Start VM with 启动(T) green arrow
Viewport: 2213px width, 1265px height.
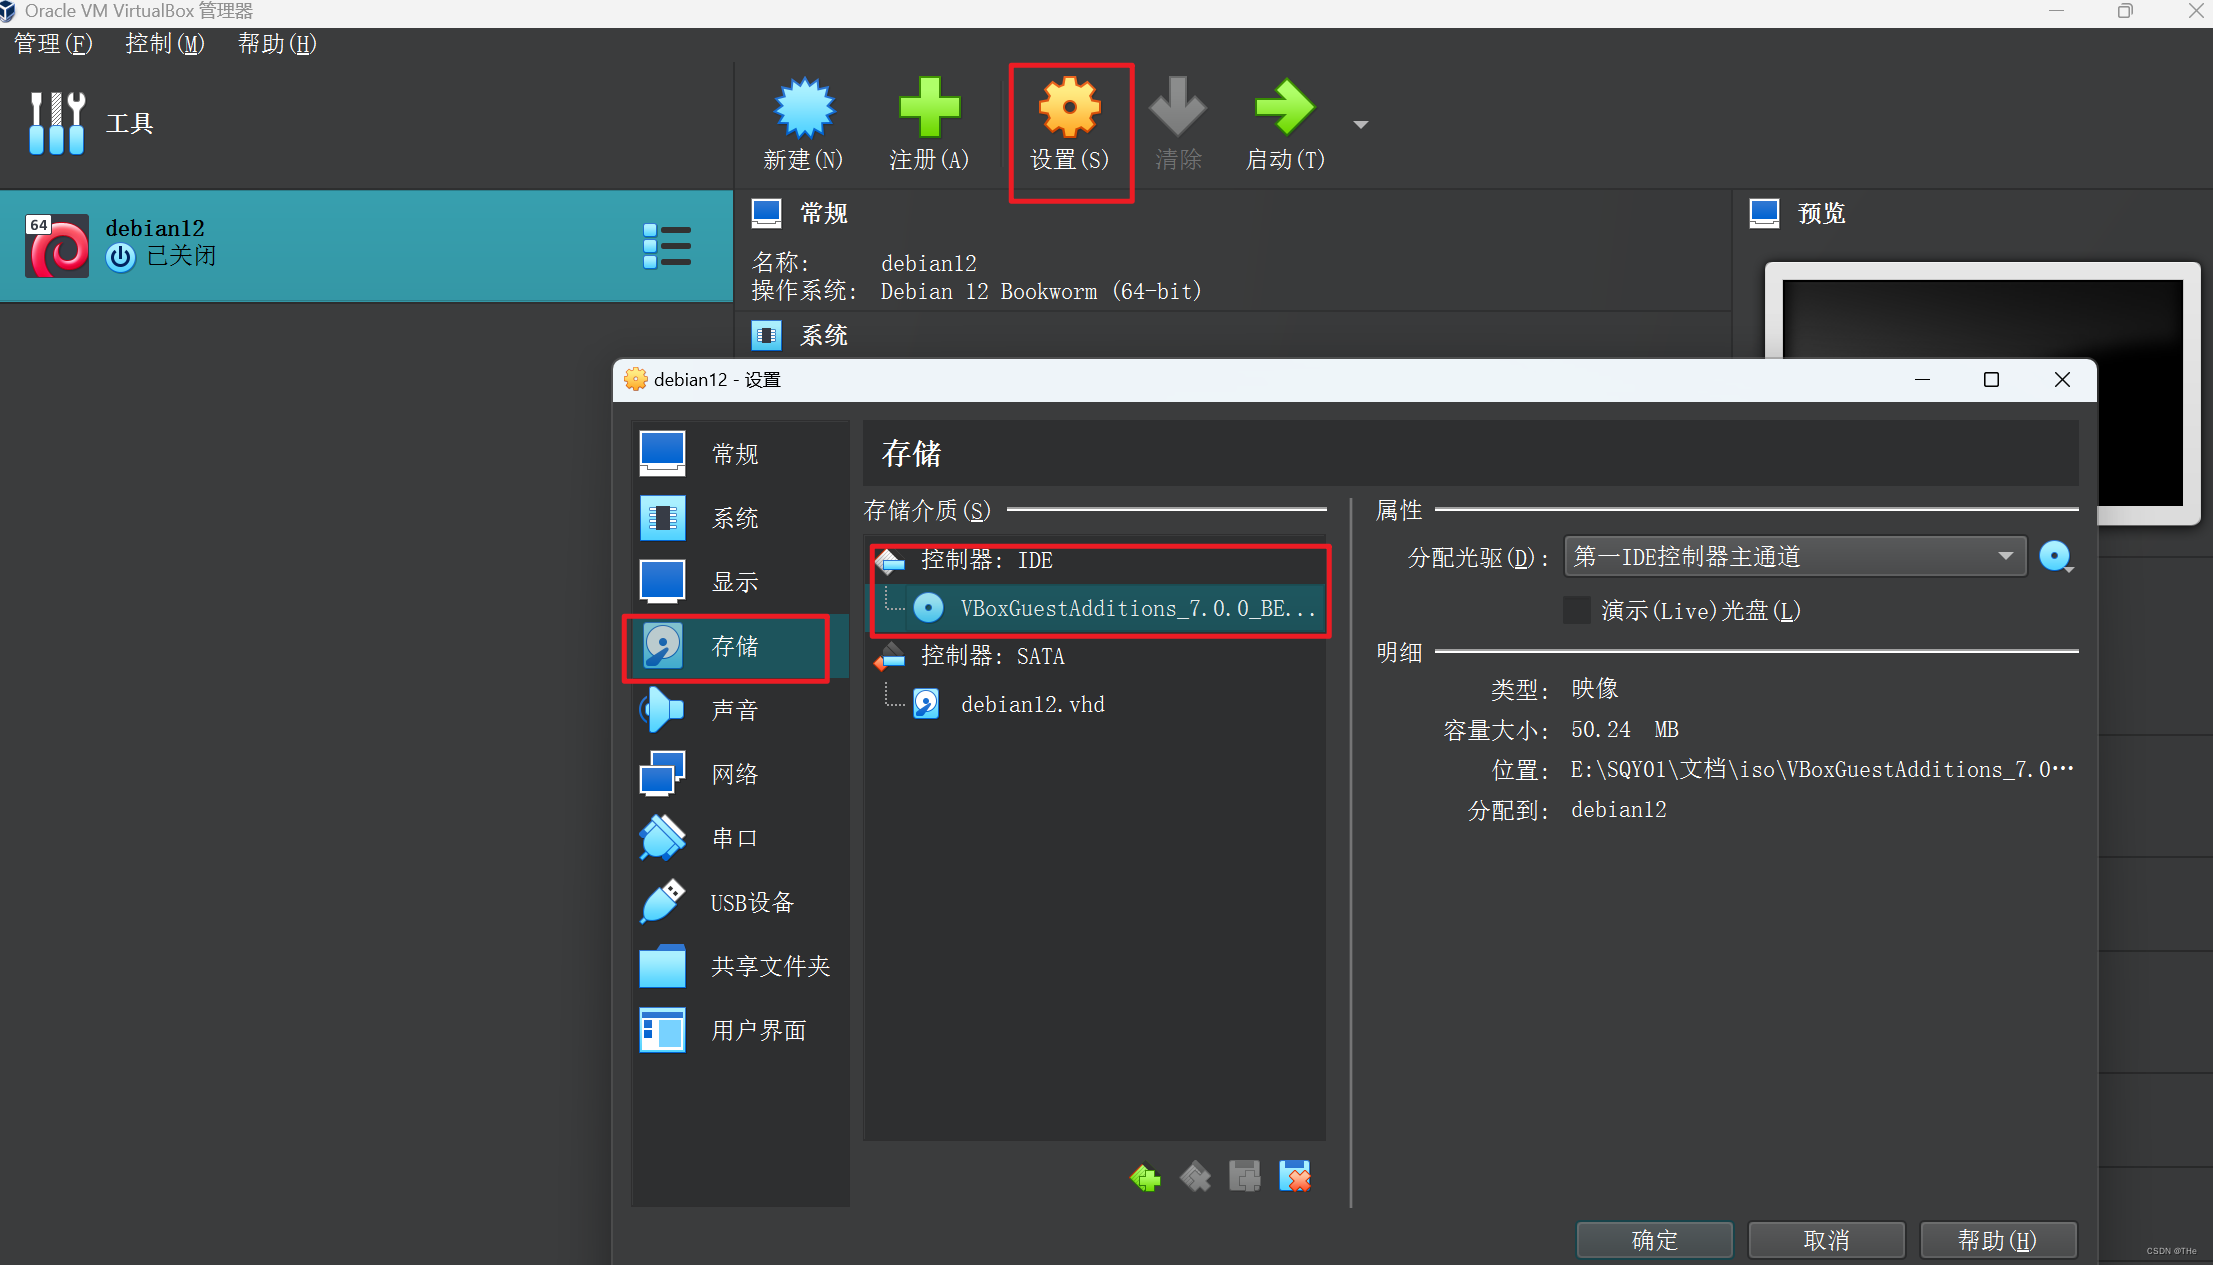(1285, 108)
